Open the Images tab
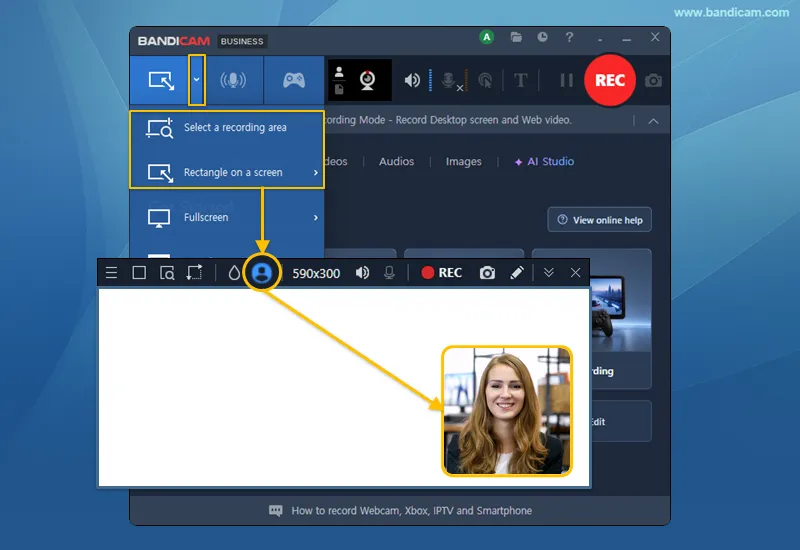The width and height of the screenshot is (800, 550). coord(463,161)
